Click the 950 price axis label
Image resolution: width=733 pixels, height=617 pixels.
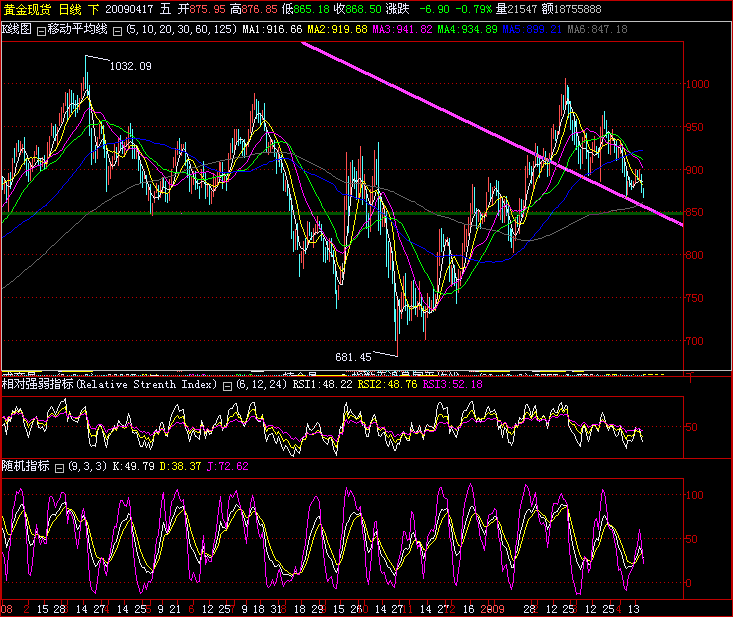coord(694,127)
